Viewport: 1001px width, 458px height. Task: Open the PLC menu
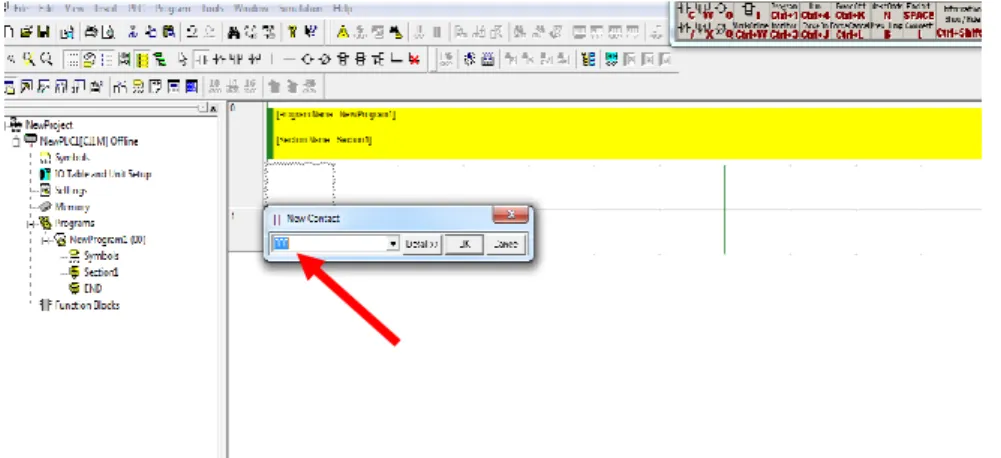[135, 9]
